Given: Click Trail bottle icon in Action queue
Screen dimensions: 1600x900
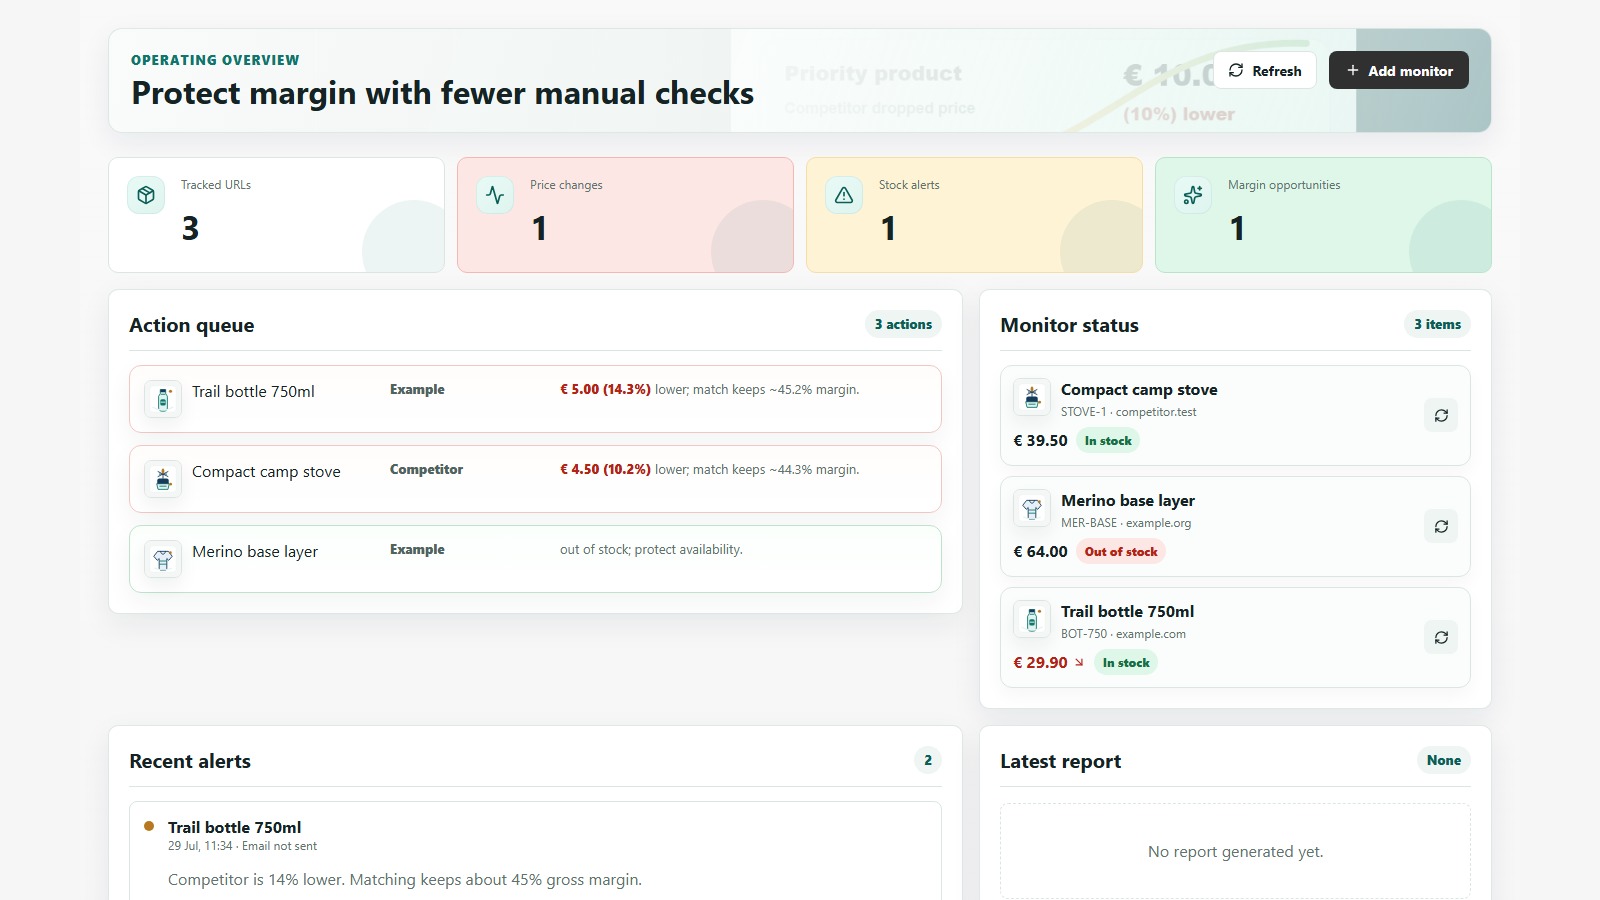Looking at the screenshot, I should click(163, 399).
